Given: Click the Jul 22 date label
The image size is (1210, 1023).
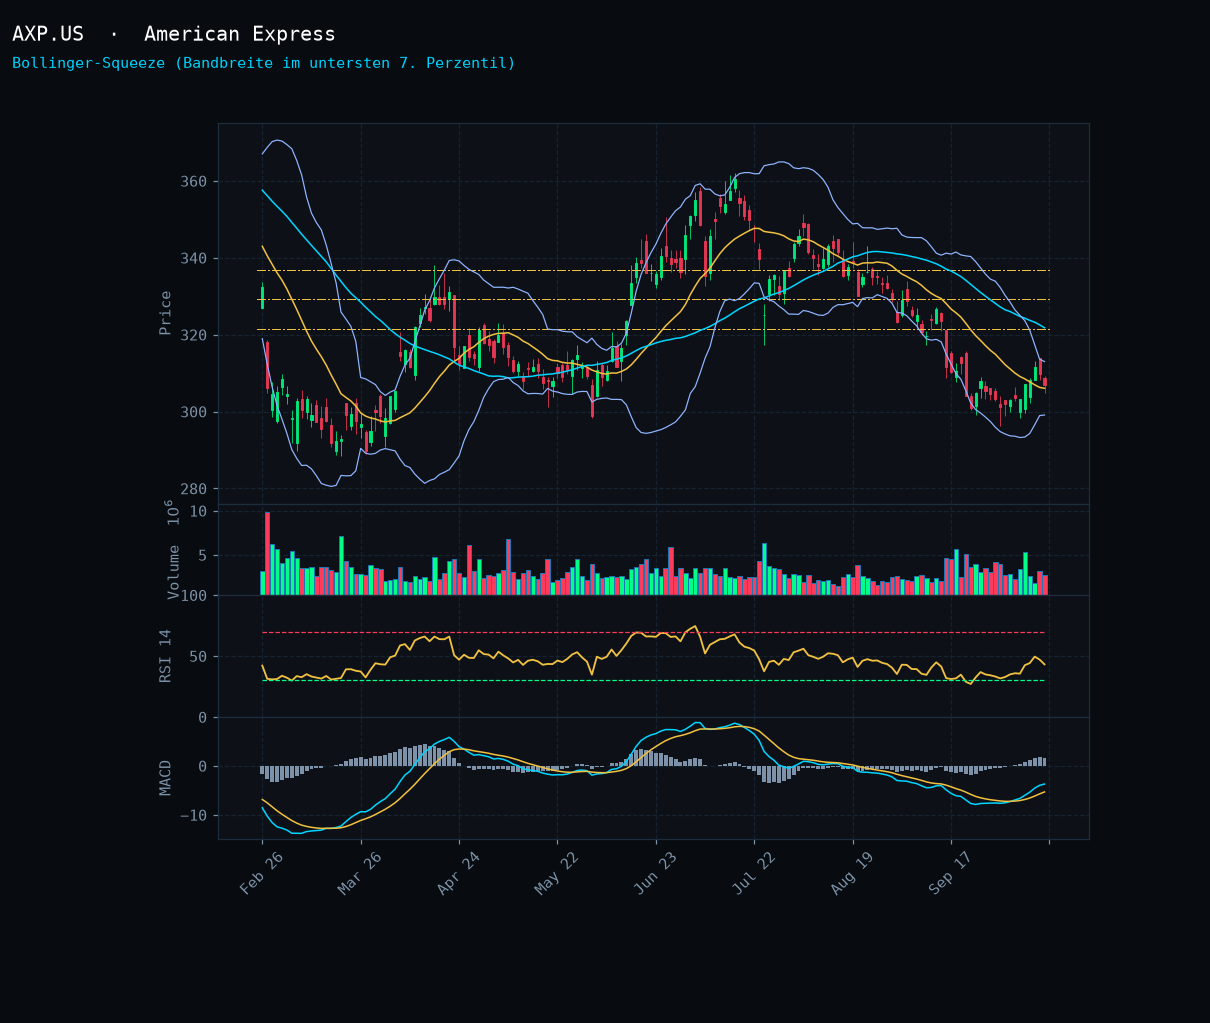Looking at the screenshot, I should coord(754,873).
